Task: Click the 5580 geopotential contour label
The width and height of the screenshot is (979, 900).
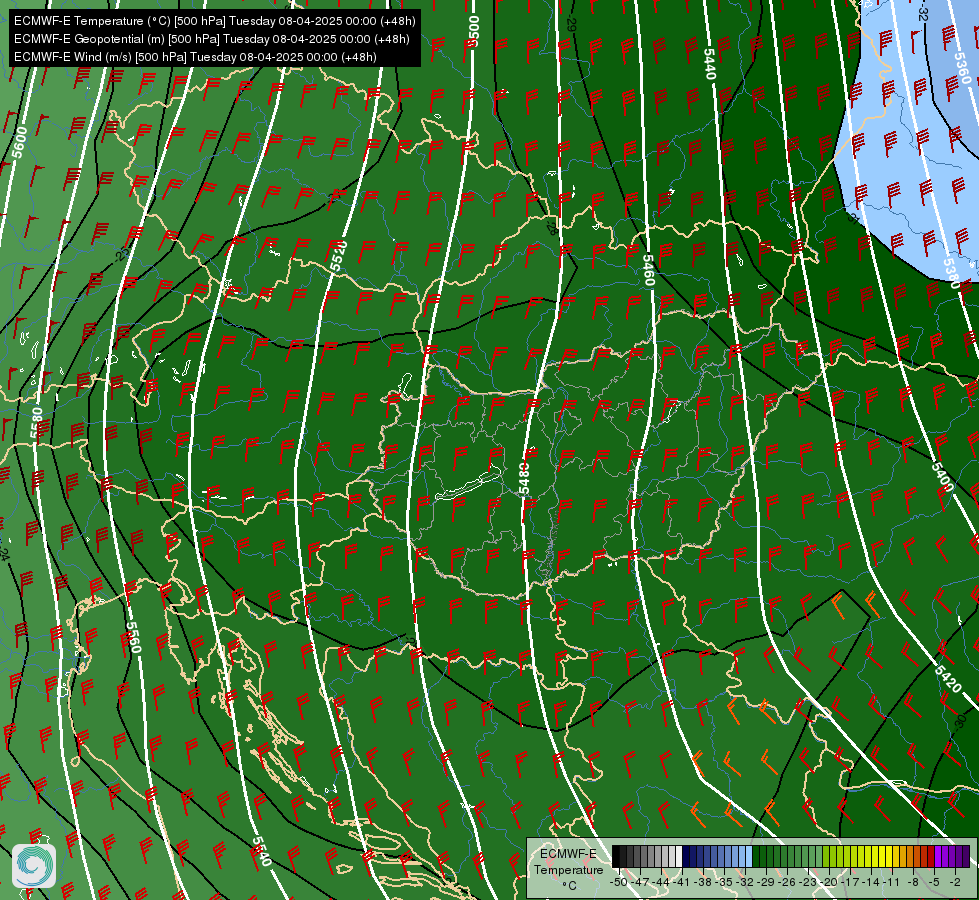Action: pos(36,422)
